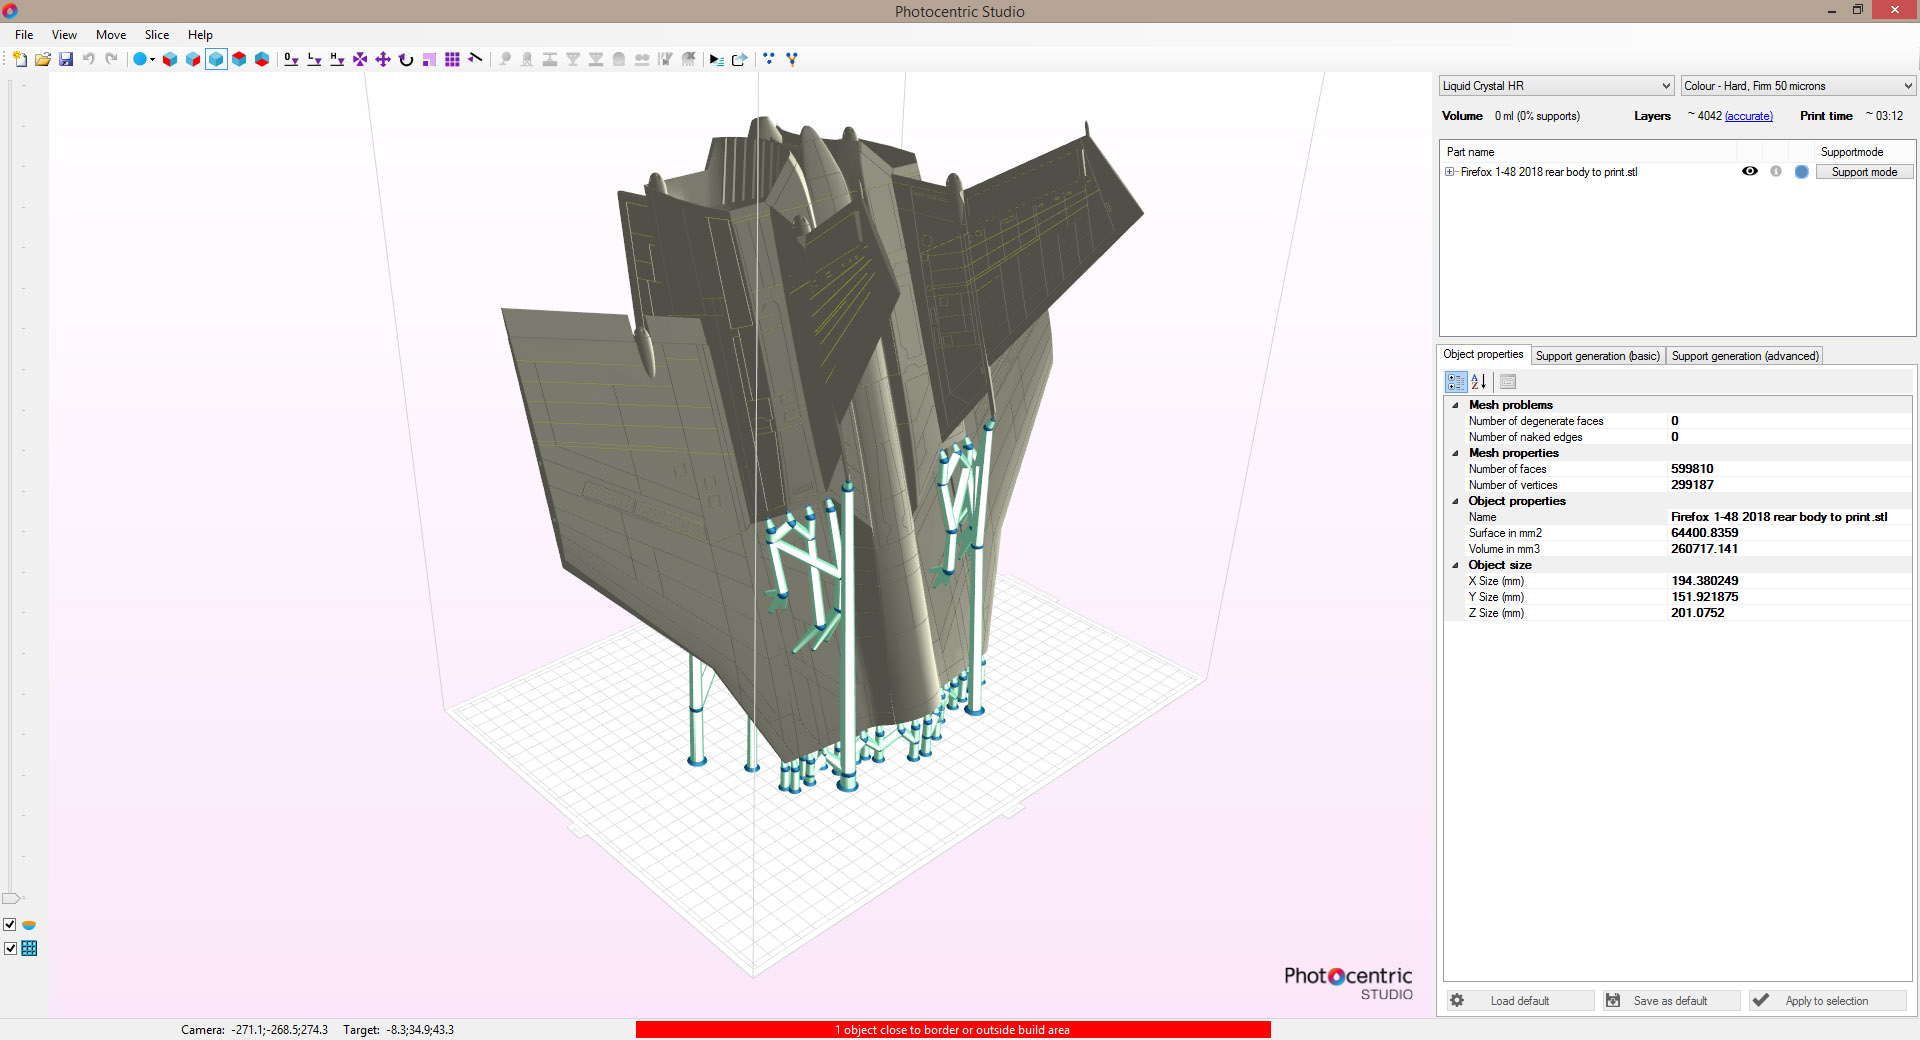Save the project with the floppy disk icon
1920x1040 pixels.
[66, 59]
